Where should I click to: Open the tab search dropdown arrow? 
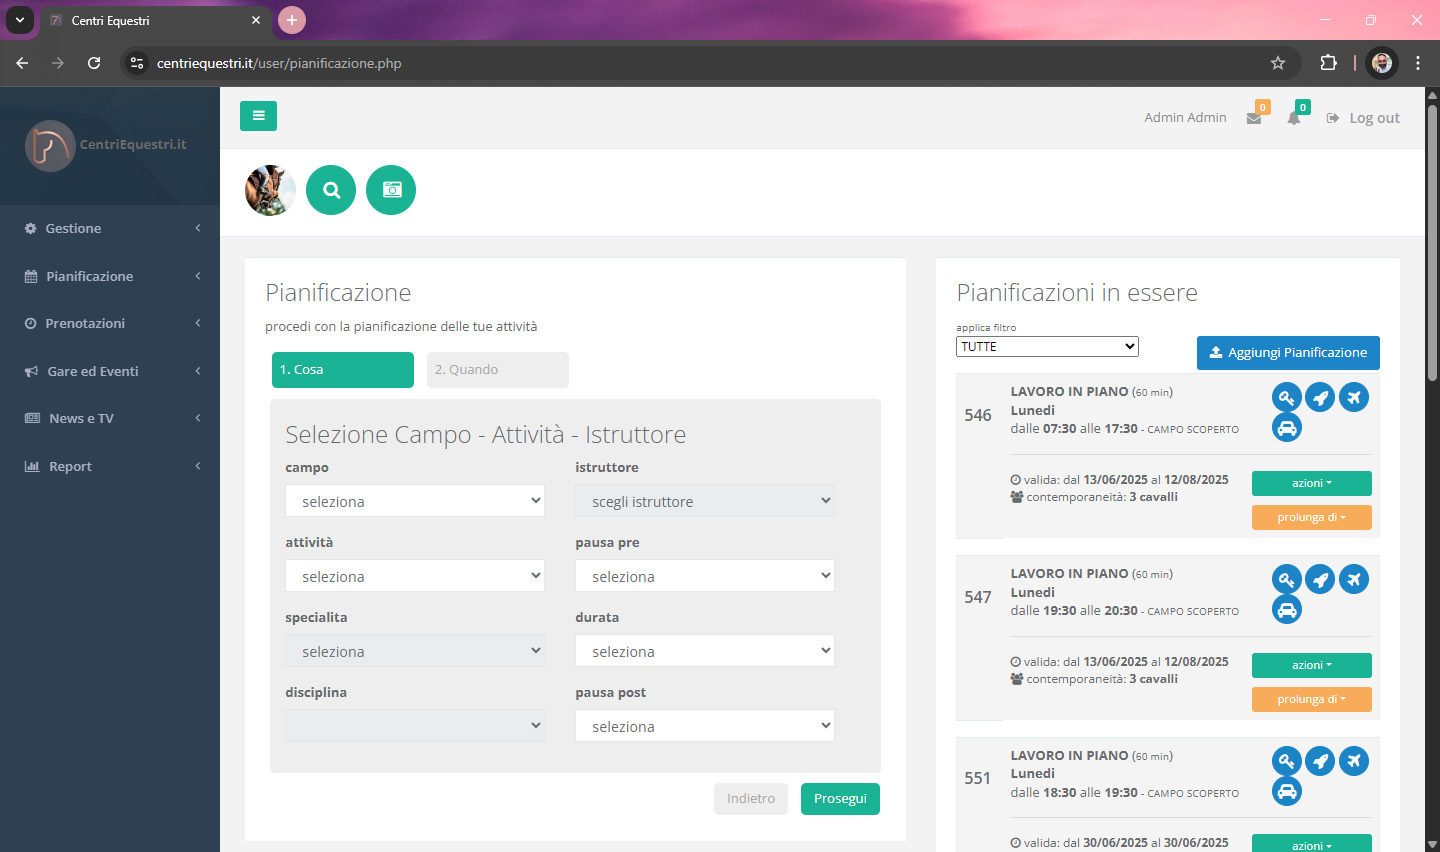point(19,20)
